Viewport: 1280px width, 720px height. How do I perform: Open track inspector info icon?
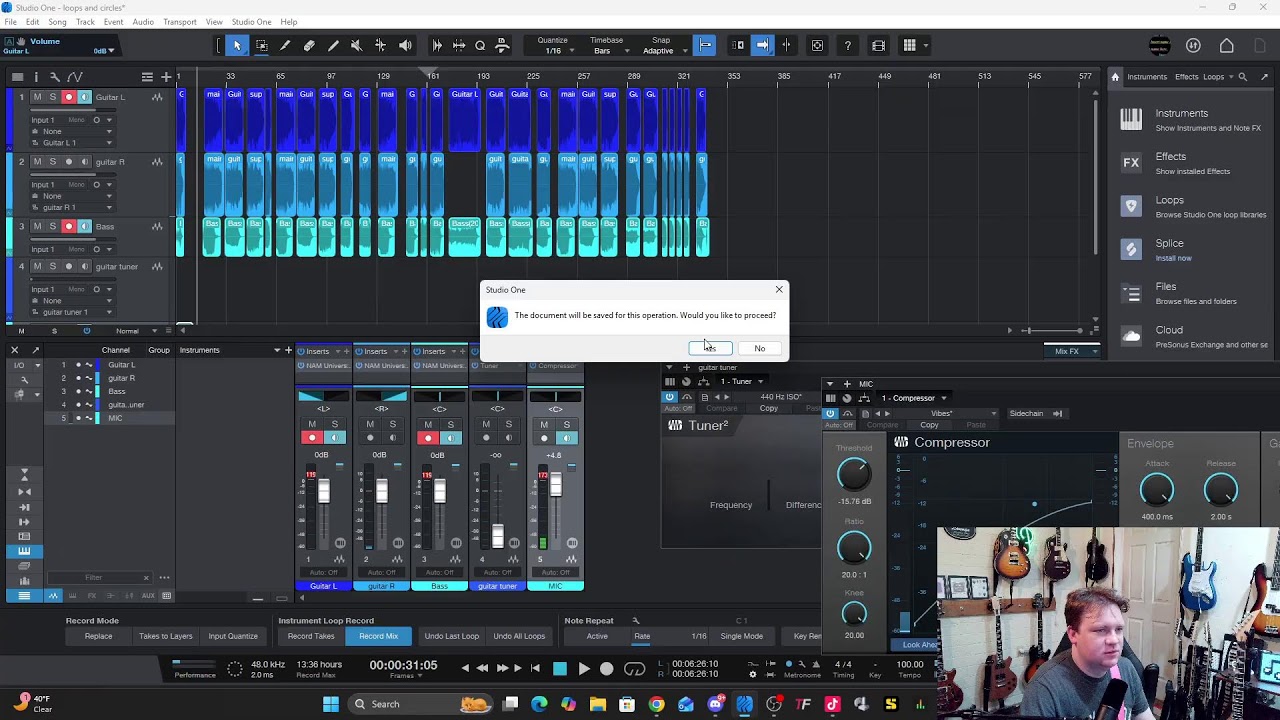(x=36, y=77)
